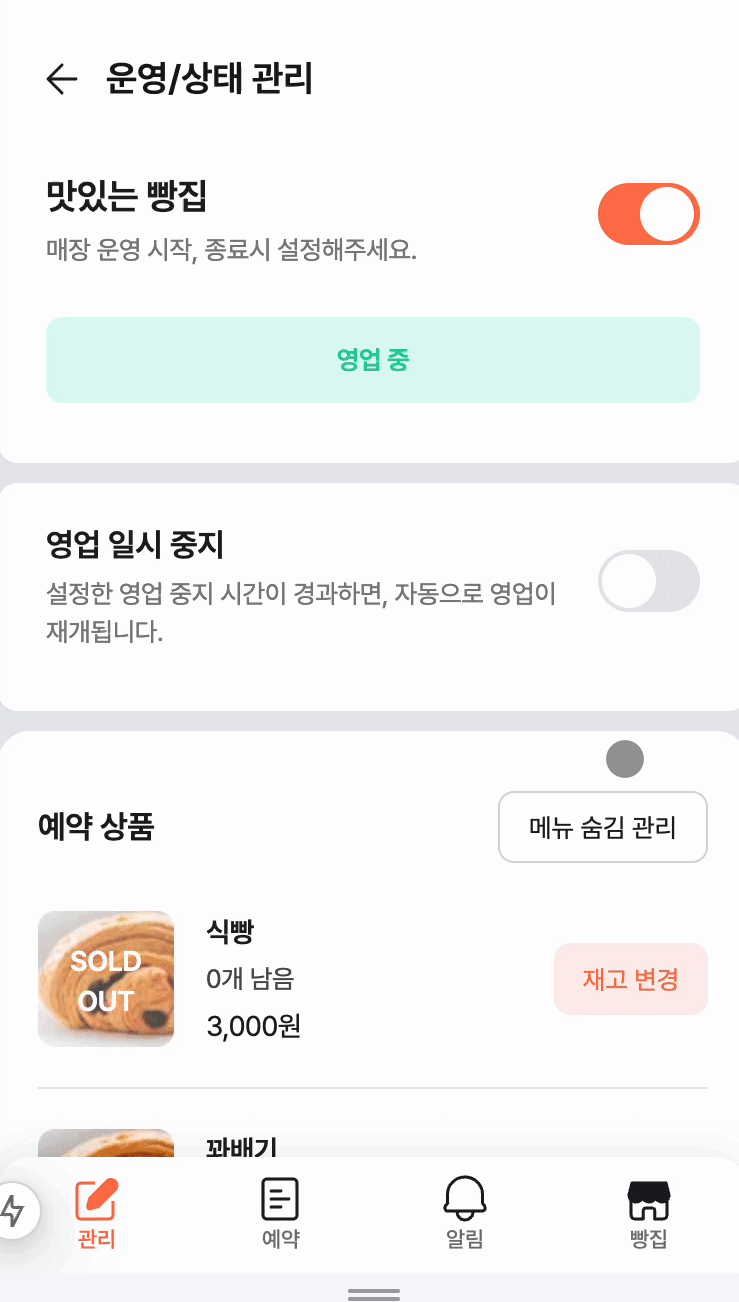739x1302 pixels.
Task: Tap the 알림 bell icon
Action: pyautogui.click(x=465, y=1197)
